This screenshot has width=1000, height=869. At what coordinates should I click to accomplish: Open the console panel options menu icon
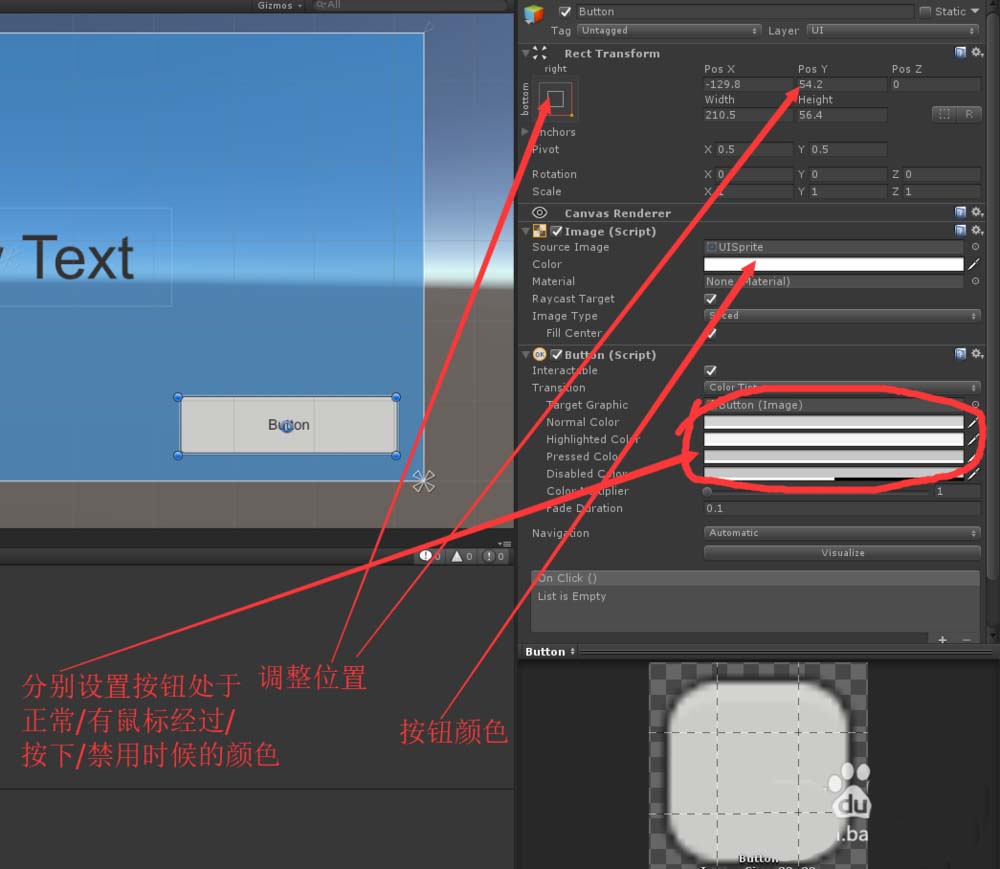click(x=504, y=544)
